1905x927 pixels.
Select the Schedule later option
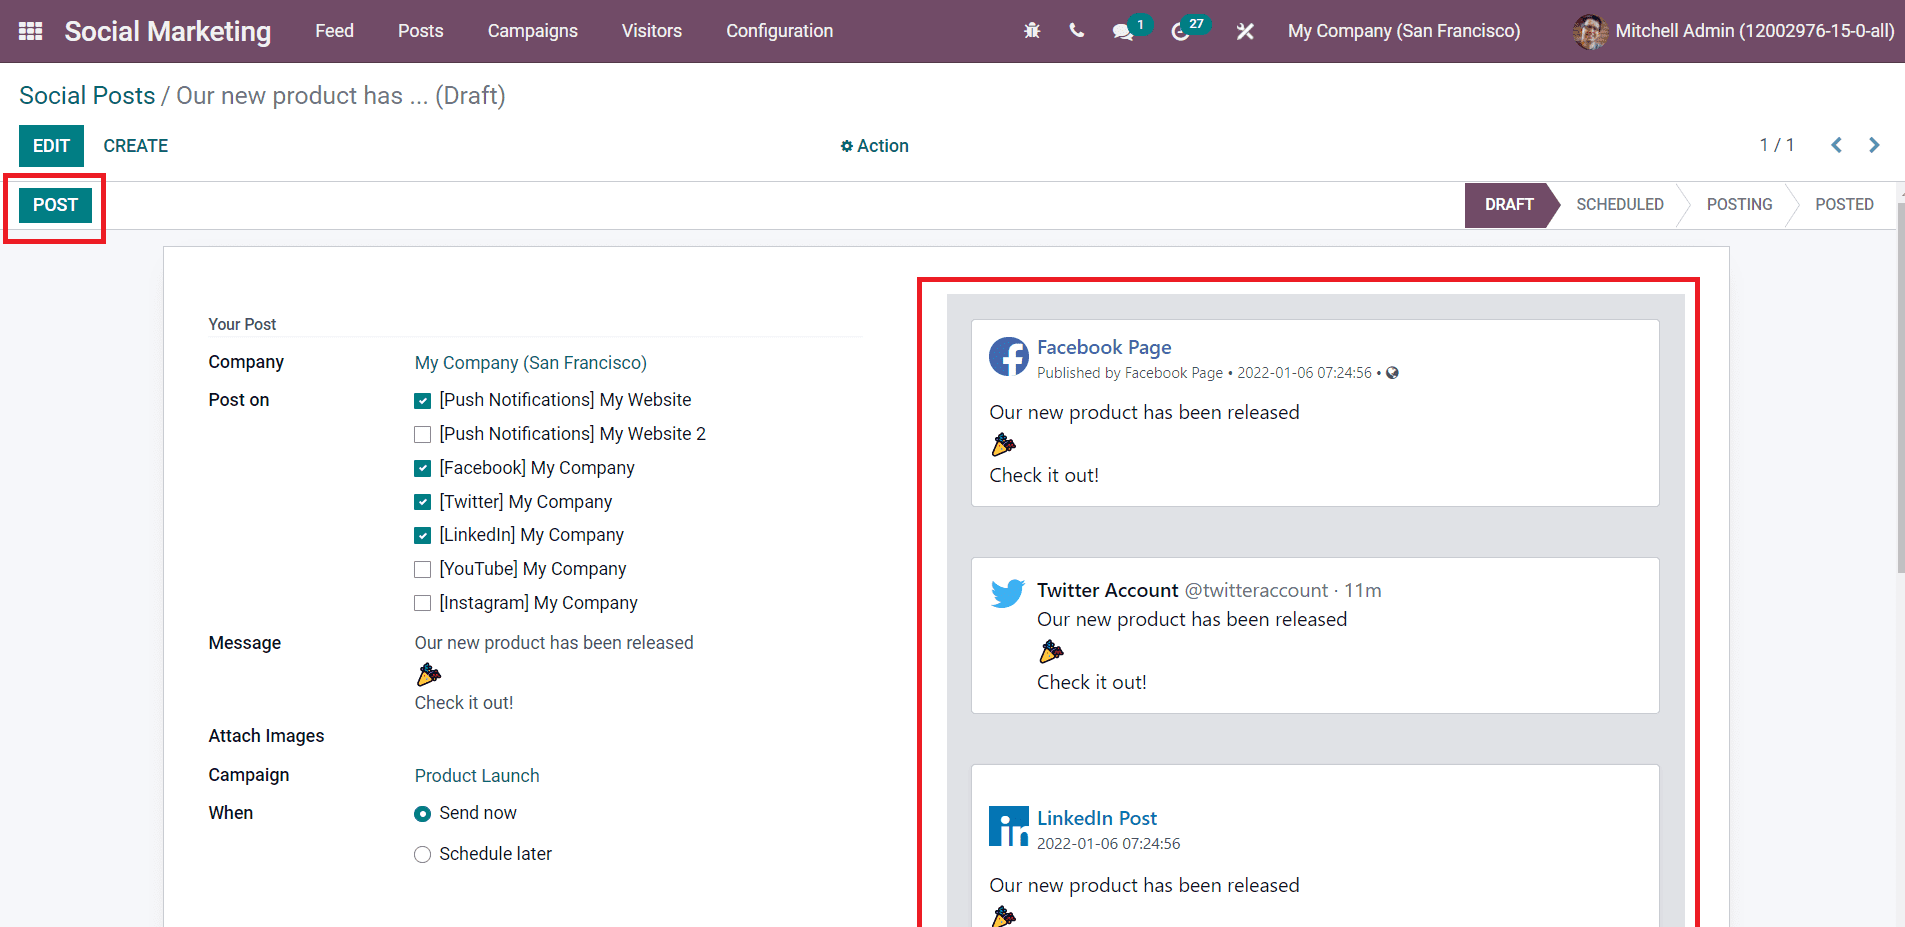pyautogui.click(x=422, y=854)
